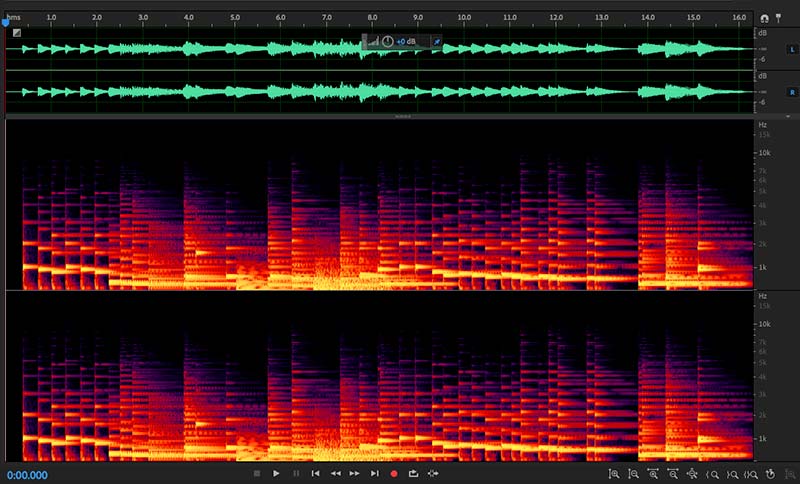Zoom to selection icon

(751, 474)
